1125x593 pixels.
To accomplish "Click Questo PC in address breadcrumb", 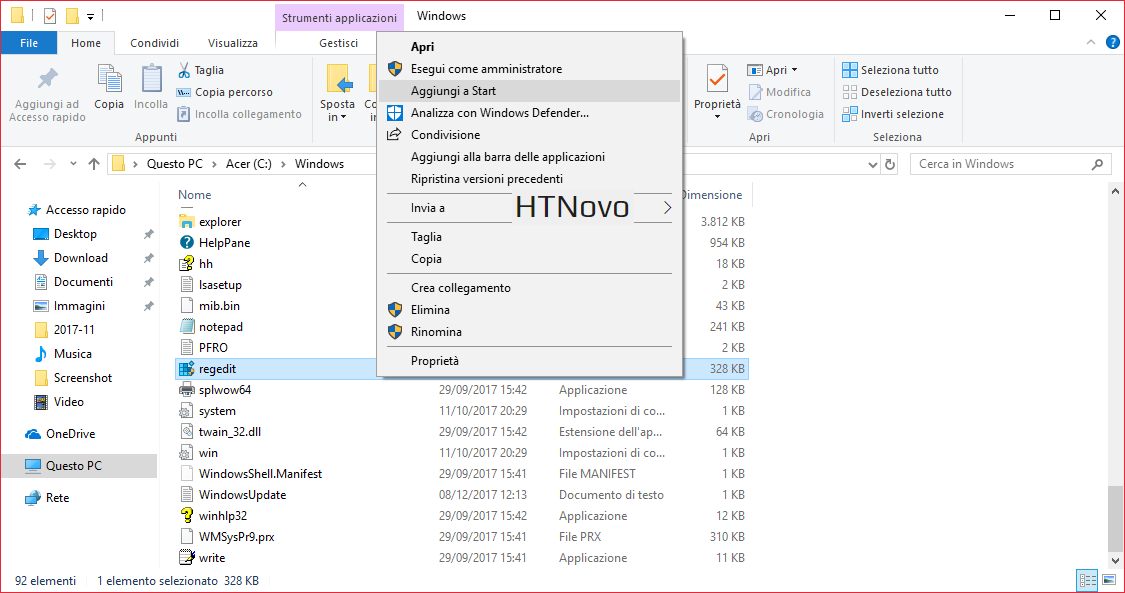I will point(174,163).
